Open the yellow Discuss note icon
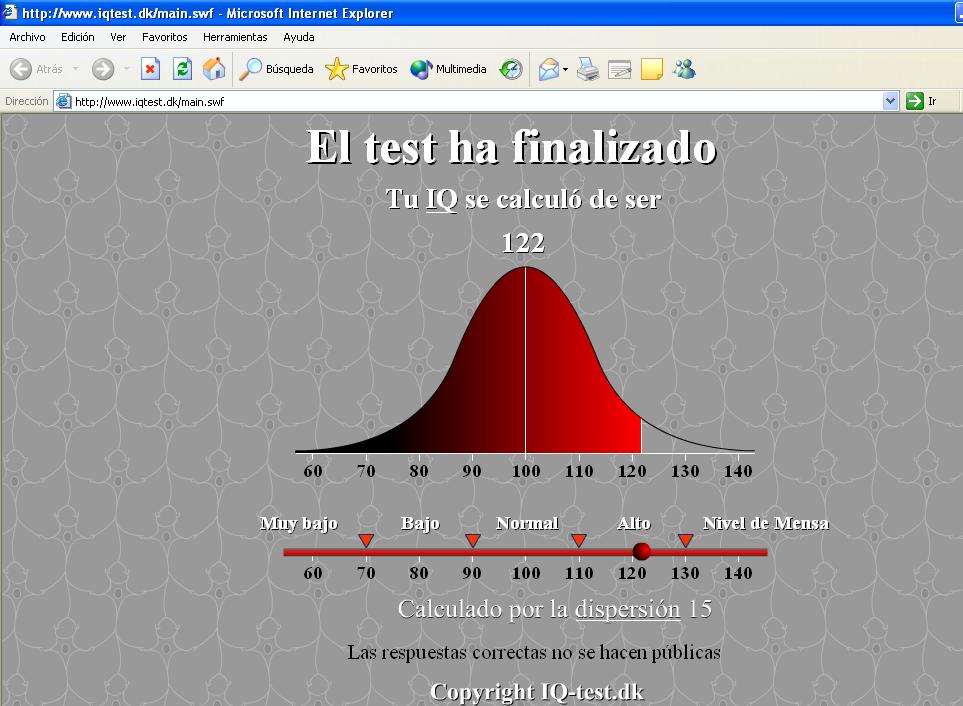963x706 pixels. (652, 69)
